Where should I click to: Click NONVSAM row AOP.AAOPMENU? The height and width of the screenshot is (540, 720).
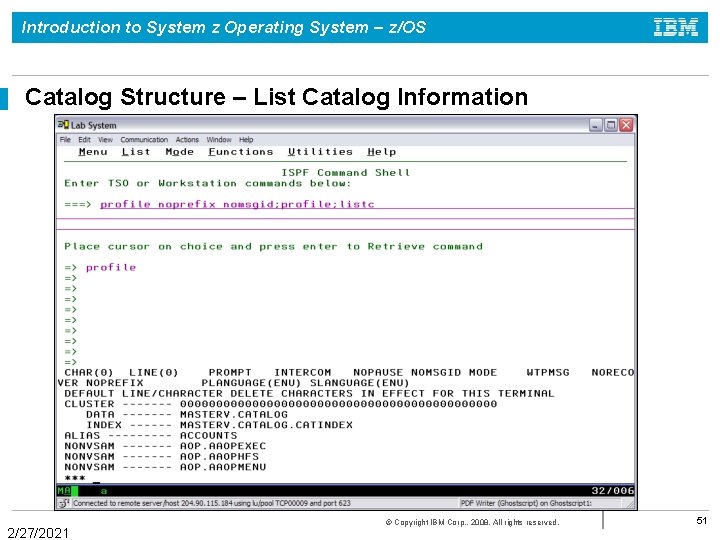click(165, 467)
